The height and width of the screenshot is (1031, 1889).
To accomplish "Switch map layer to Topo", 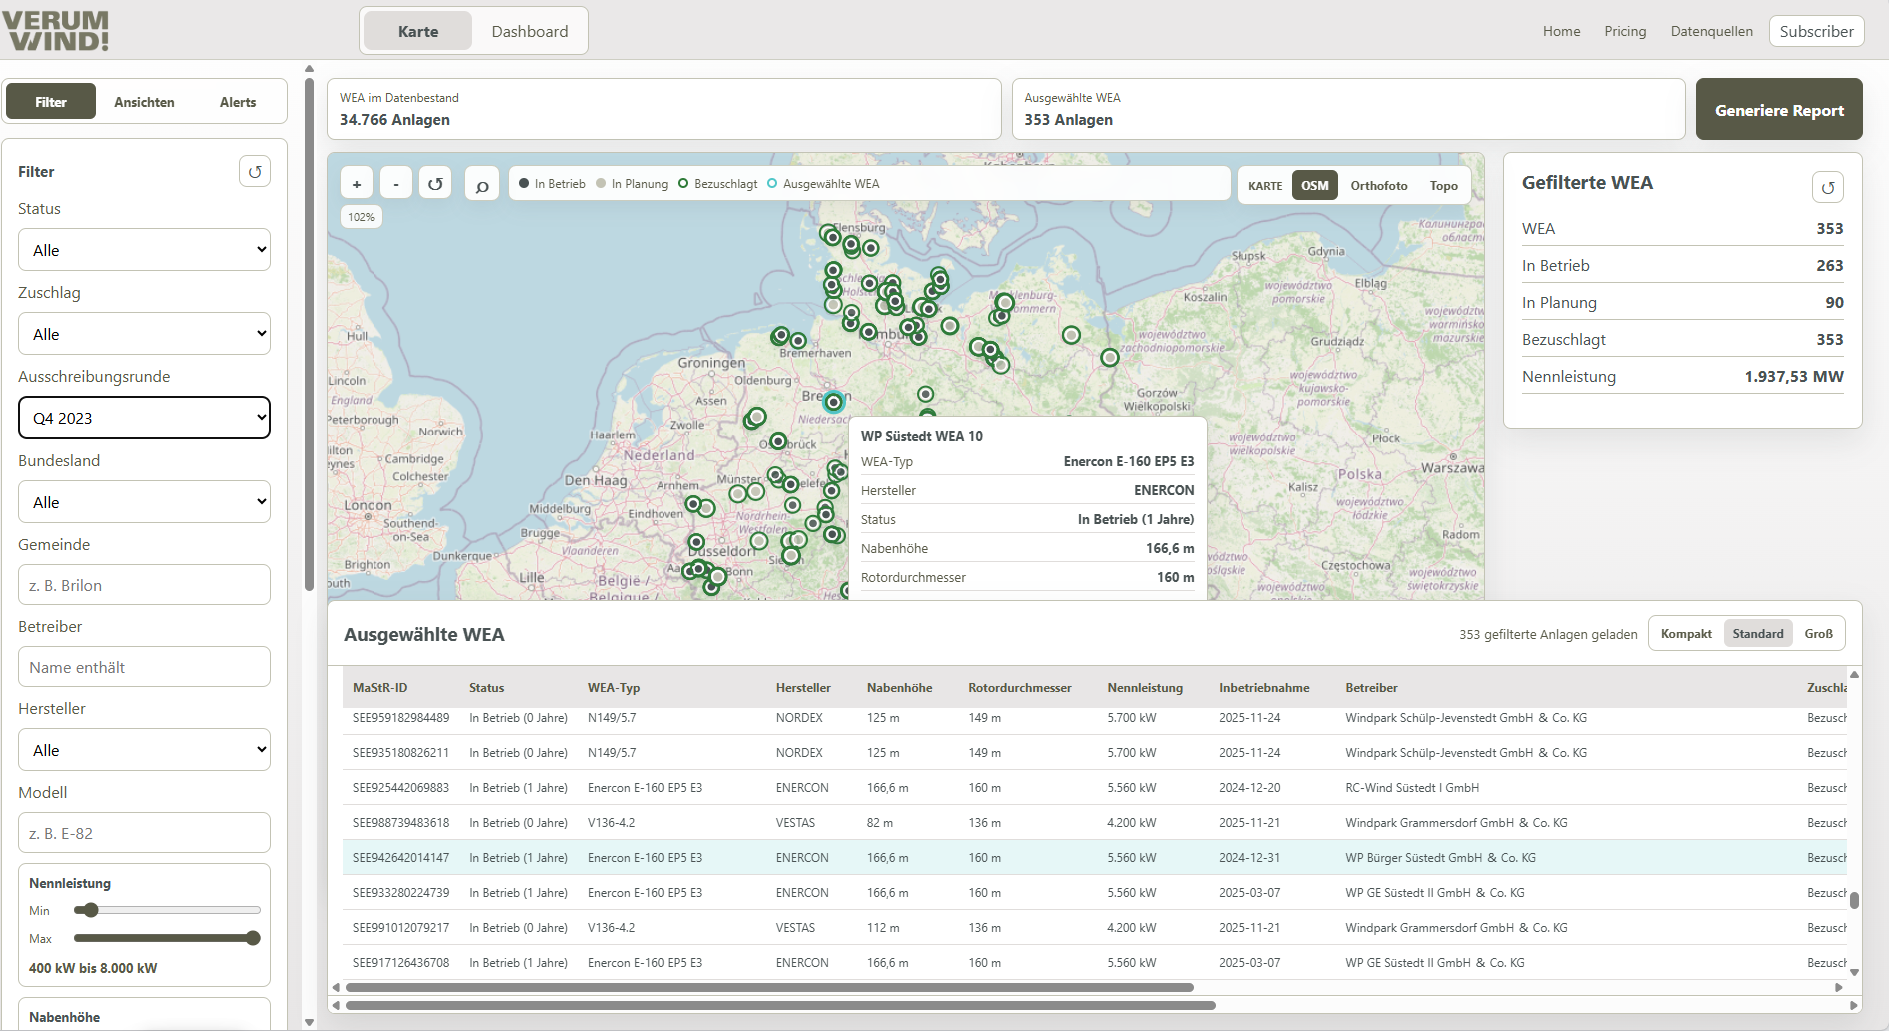I will (1444, 186).
